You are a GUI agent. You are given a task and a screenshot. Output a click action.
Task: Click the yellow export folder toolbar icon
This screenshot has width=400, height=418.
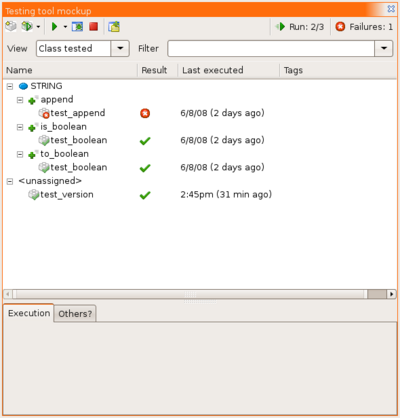pyautogui.click(x=114, y=26)
